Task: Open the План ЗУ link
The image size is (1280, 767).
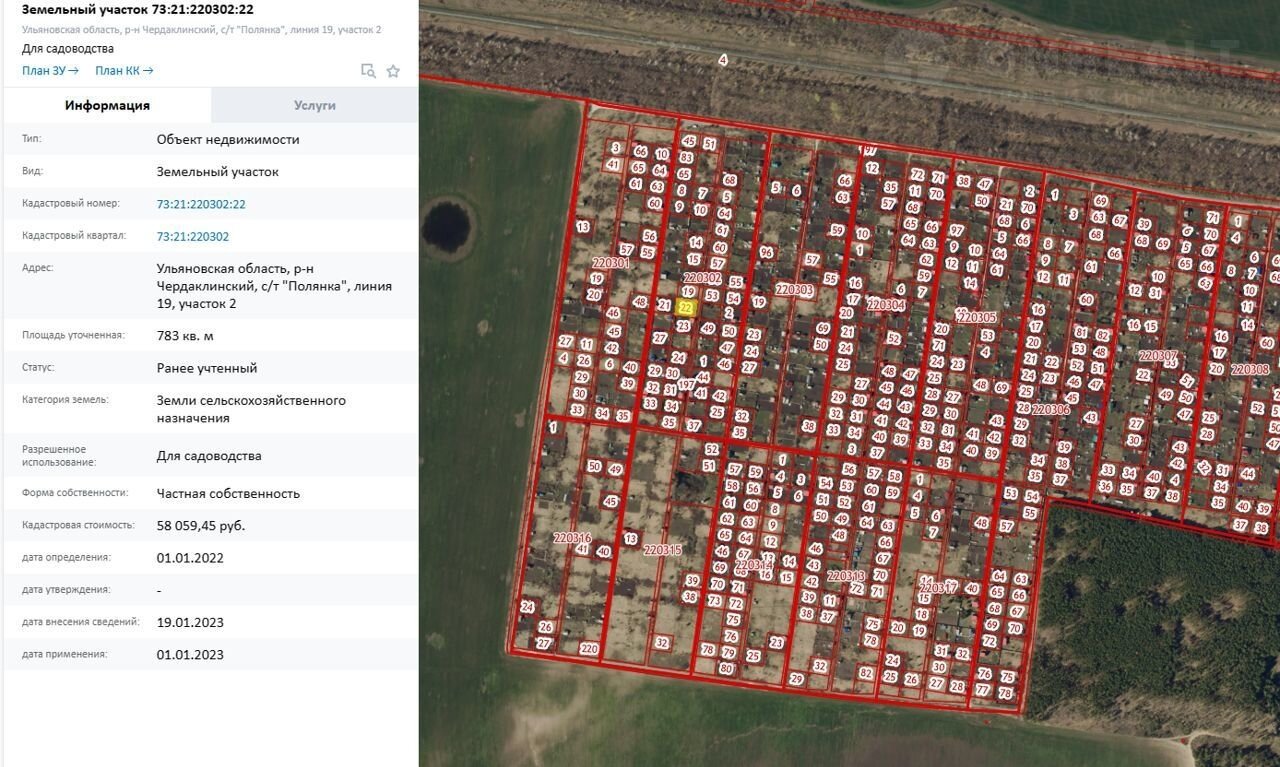Action: click(x=50, y=70)
